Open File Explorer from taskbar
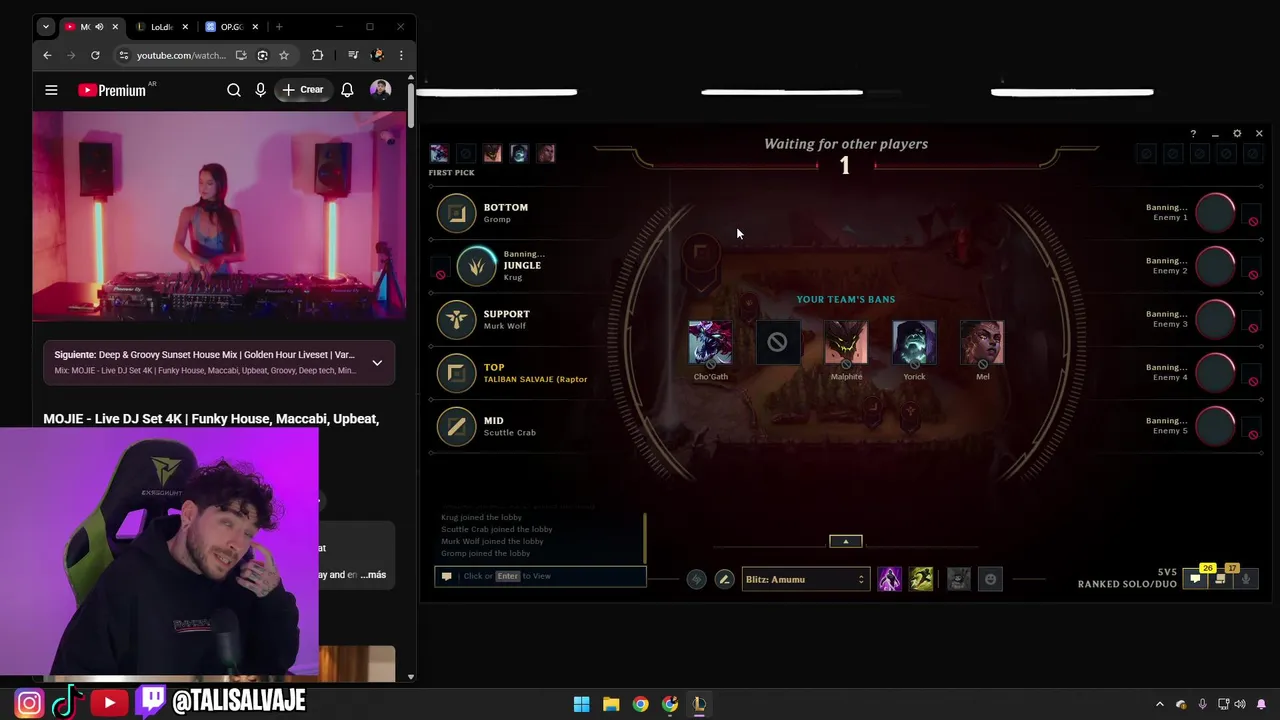The image size is (1280, 720). tap(611, 704)
